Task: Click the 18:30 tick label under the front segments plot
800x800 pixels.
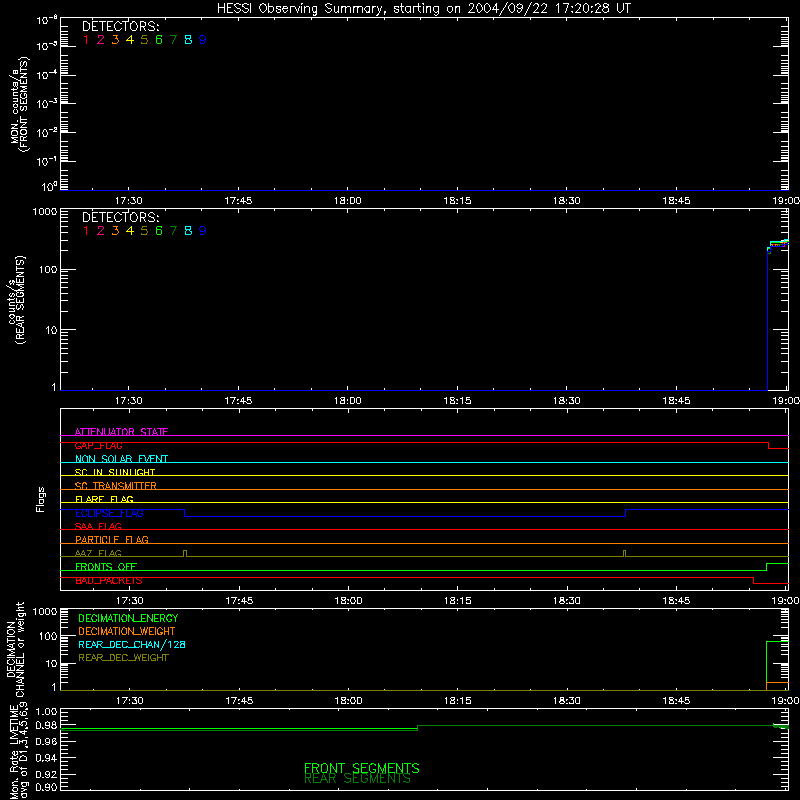Action: pos(567,201)
